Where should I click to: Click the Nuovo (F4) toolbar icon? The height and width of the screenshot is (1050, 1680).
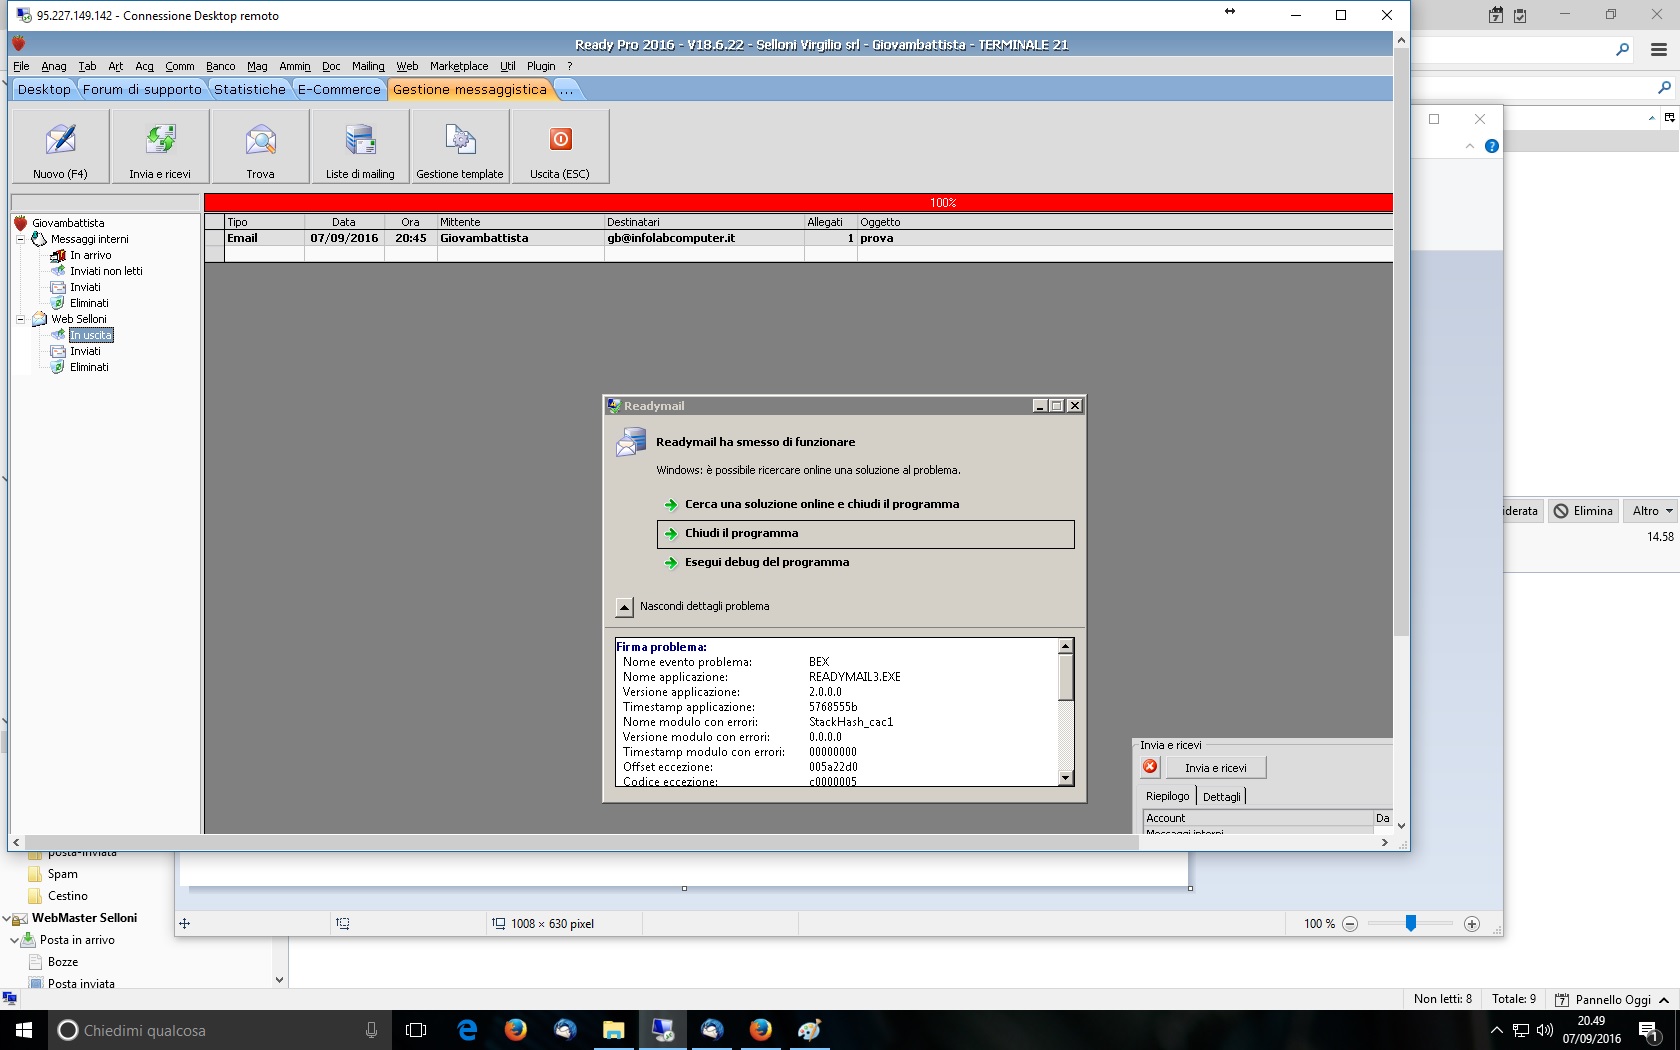[60, 146]
